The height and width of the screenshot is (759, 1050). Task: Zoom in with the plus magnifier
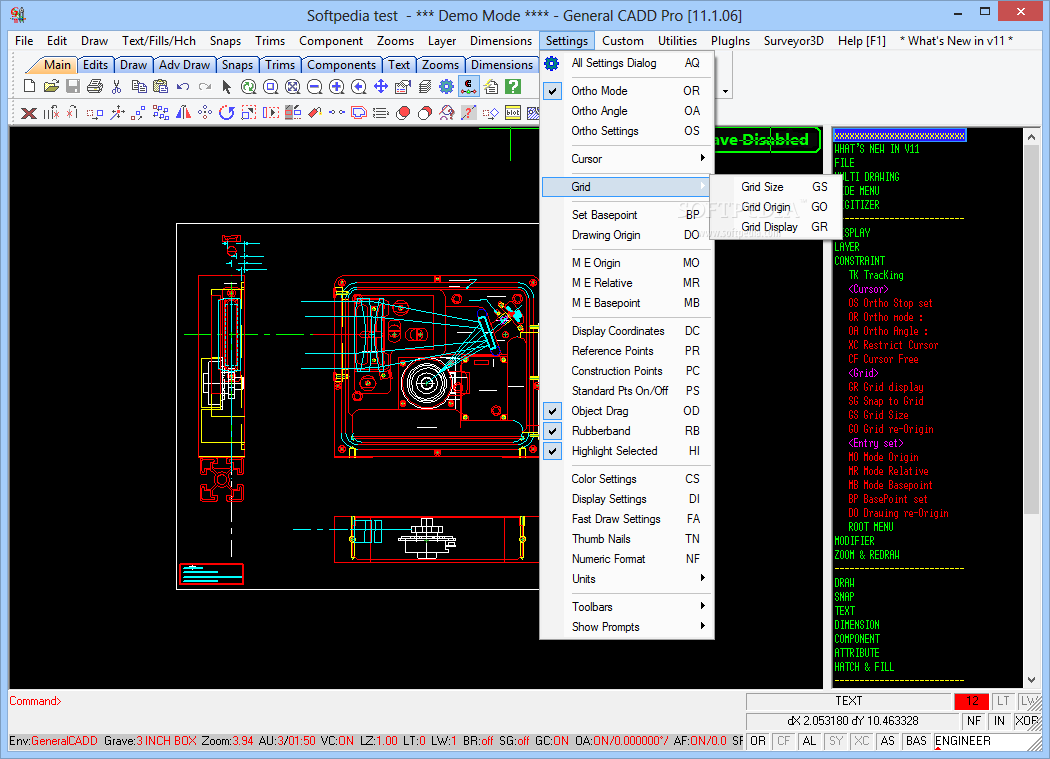[x=337, y=86]
